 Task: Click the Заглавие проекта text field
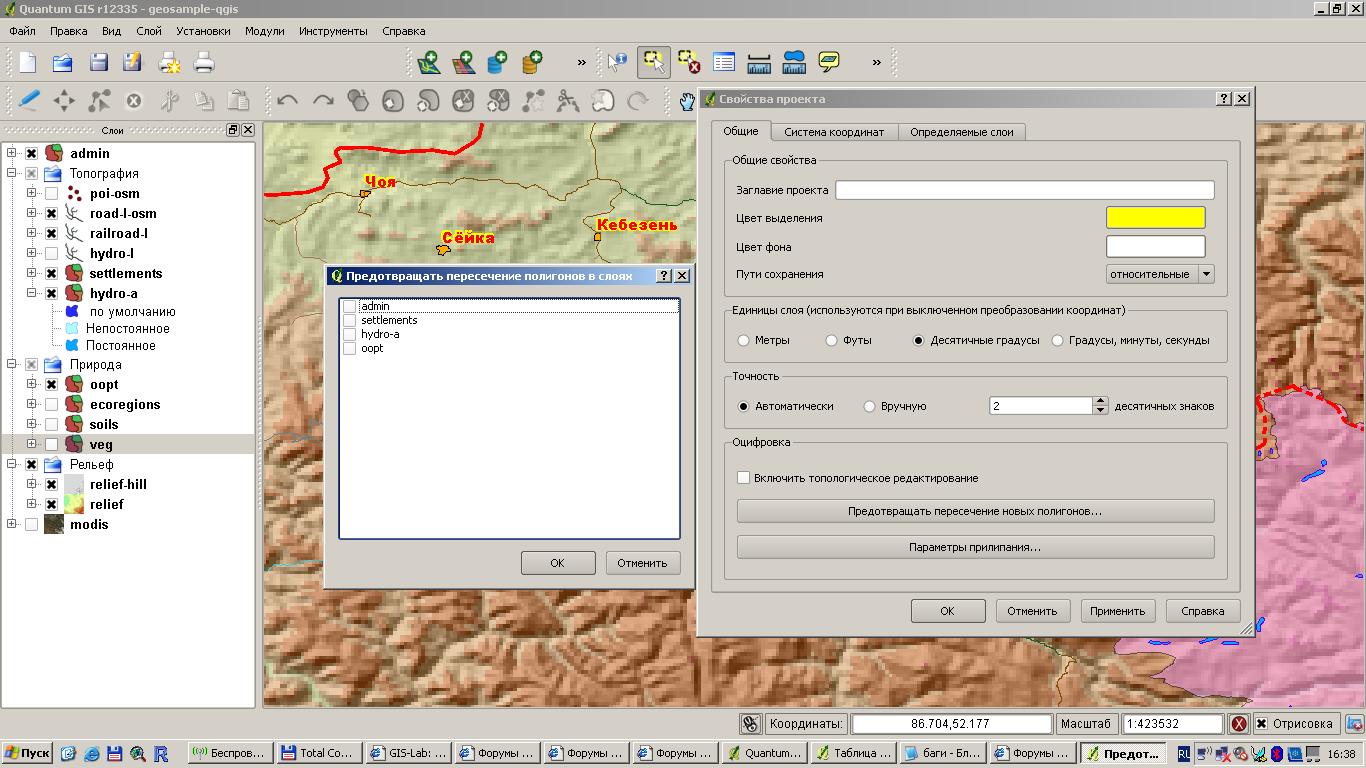click(1024, 190)
